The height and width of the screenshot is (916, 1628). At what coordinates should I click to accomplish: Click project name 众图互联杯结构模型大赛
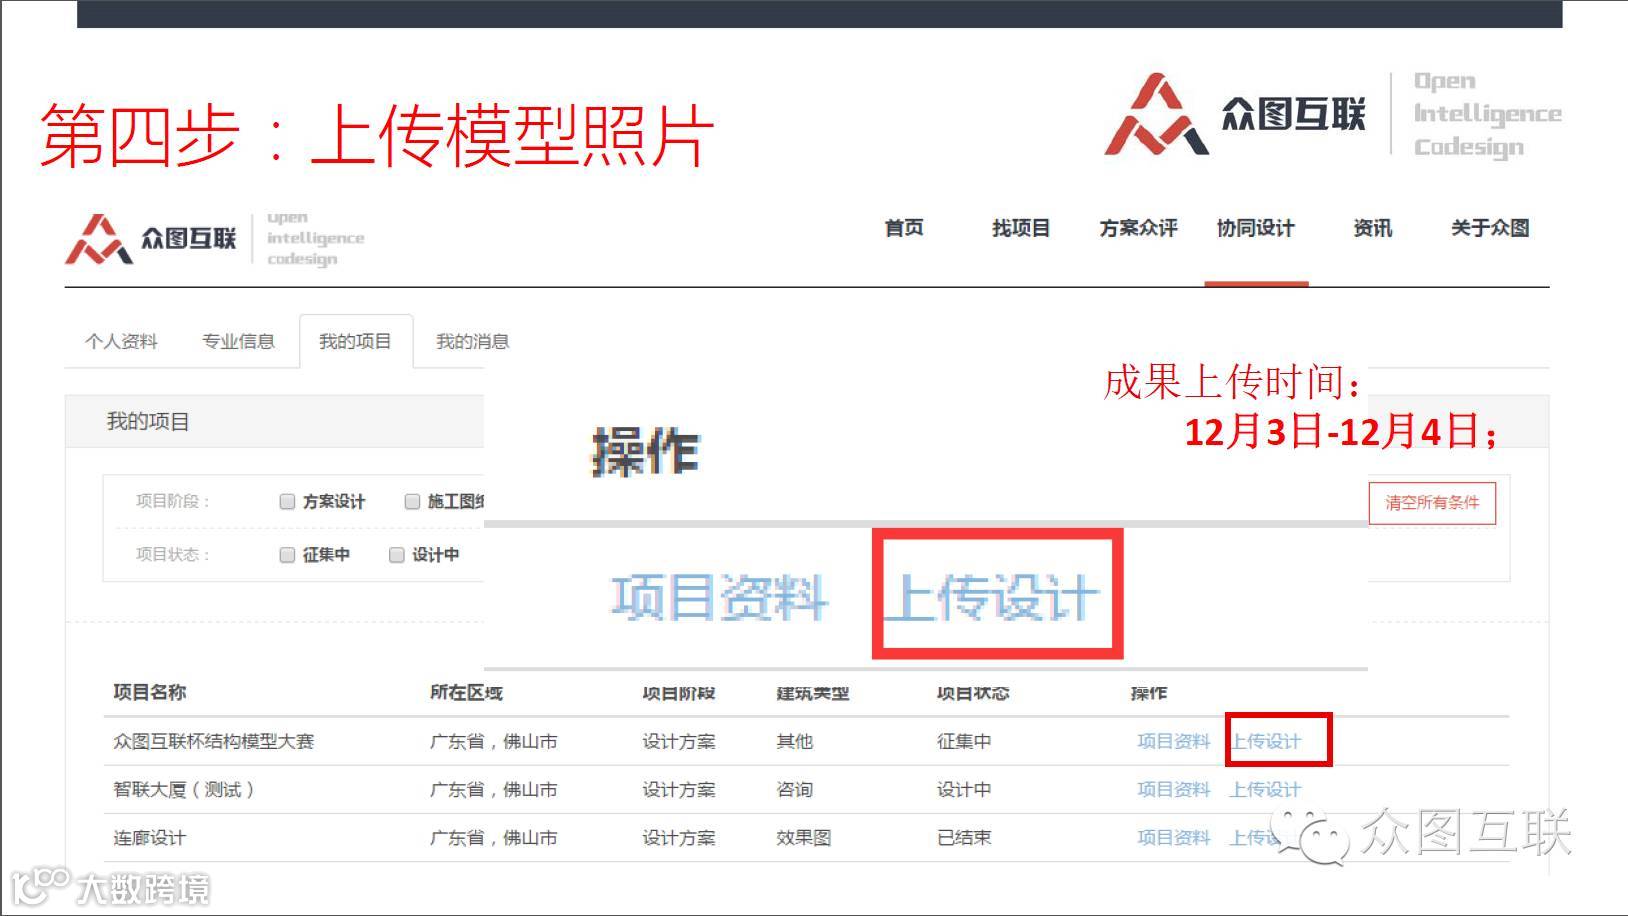pyautogui.click(x=213, y=741)
